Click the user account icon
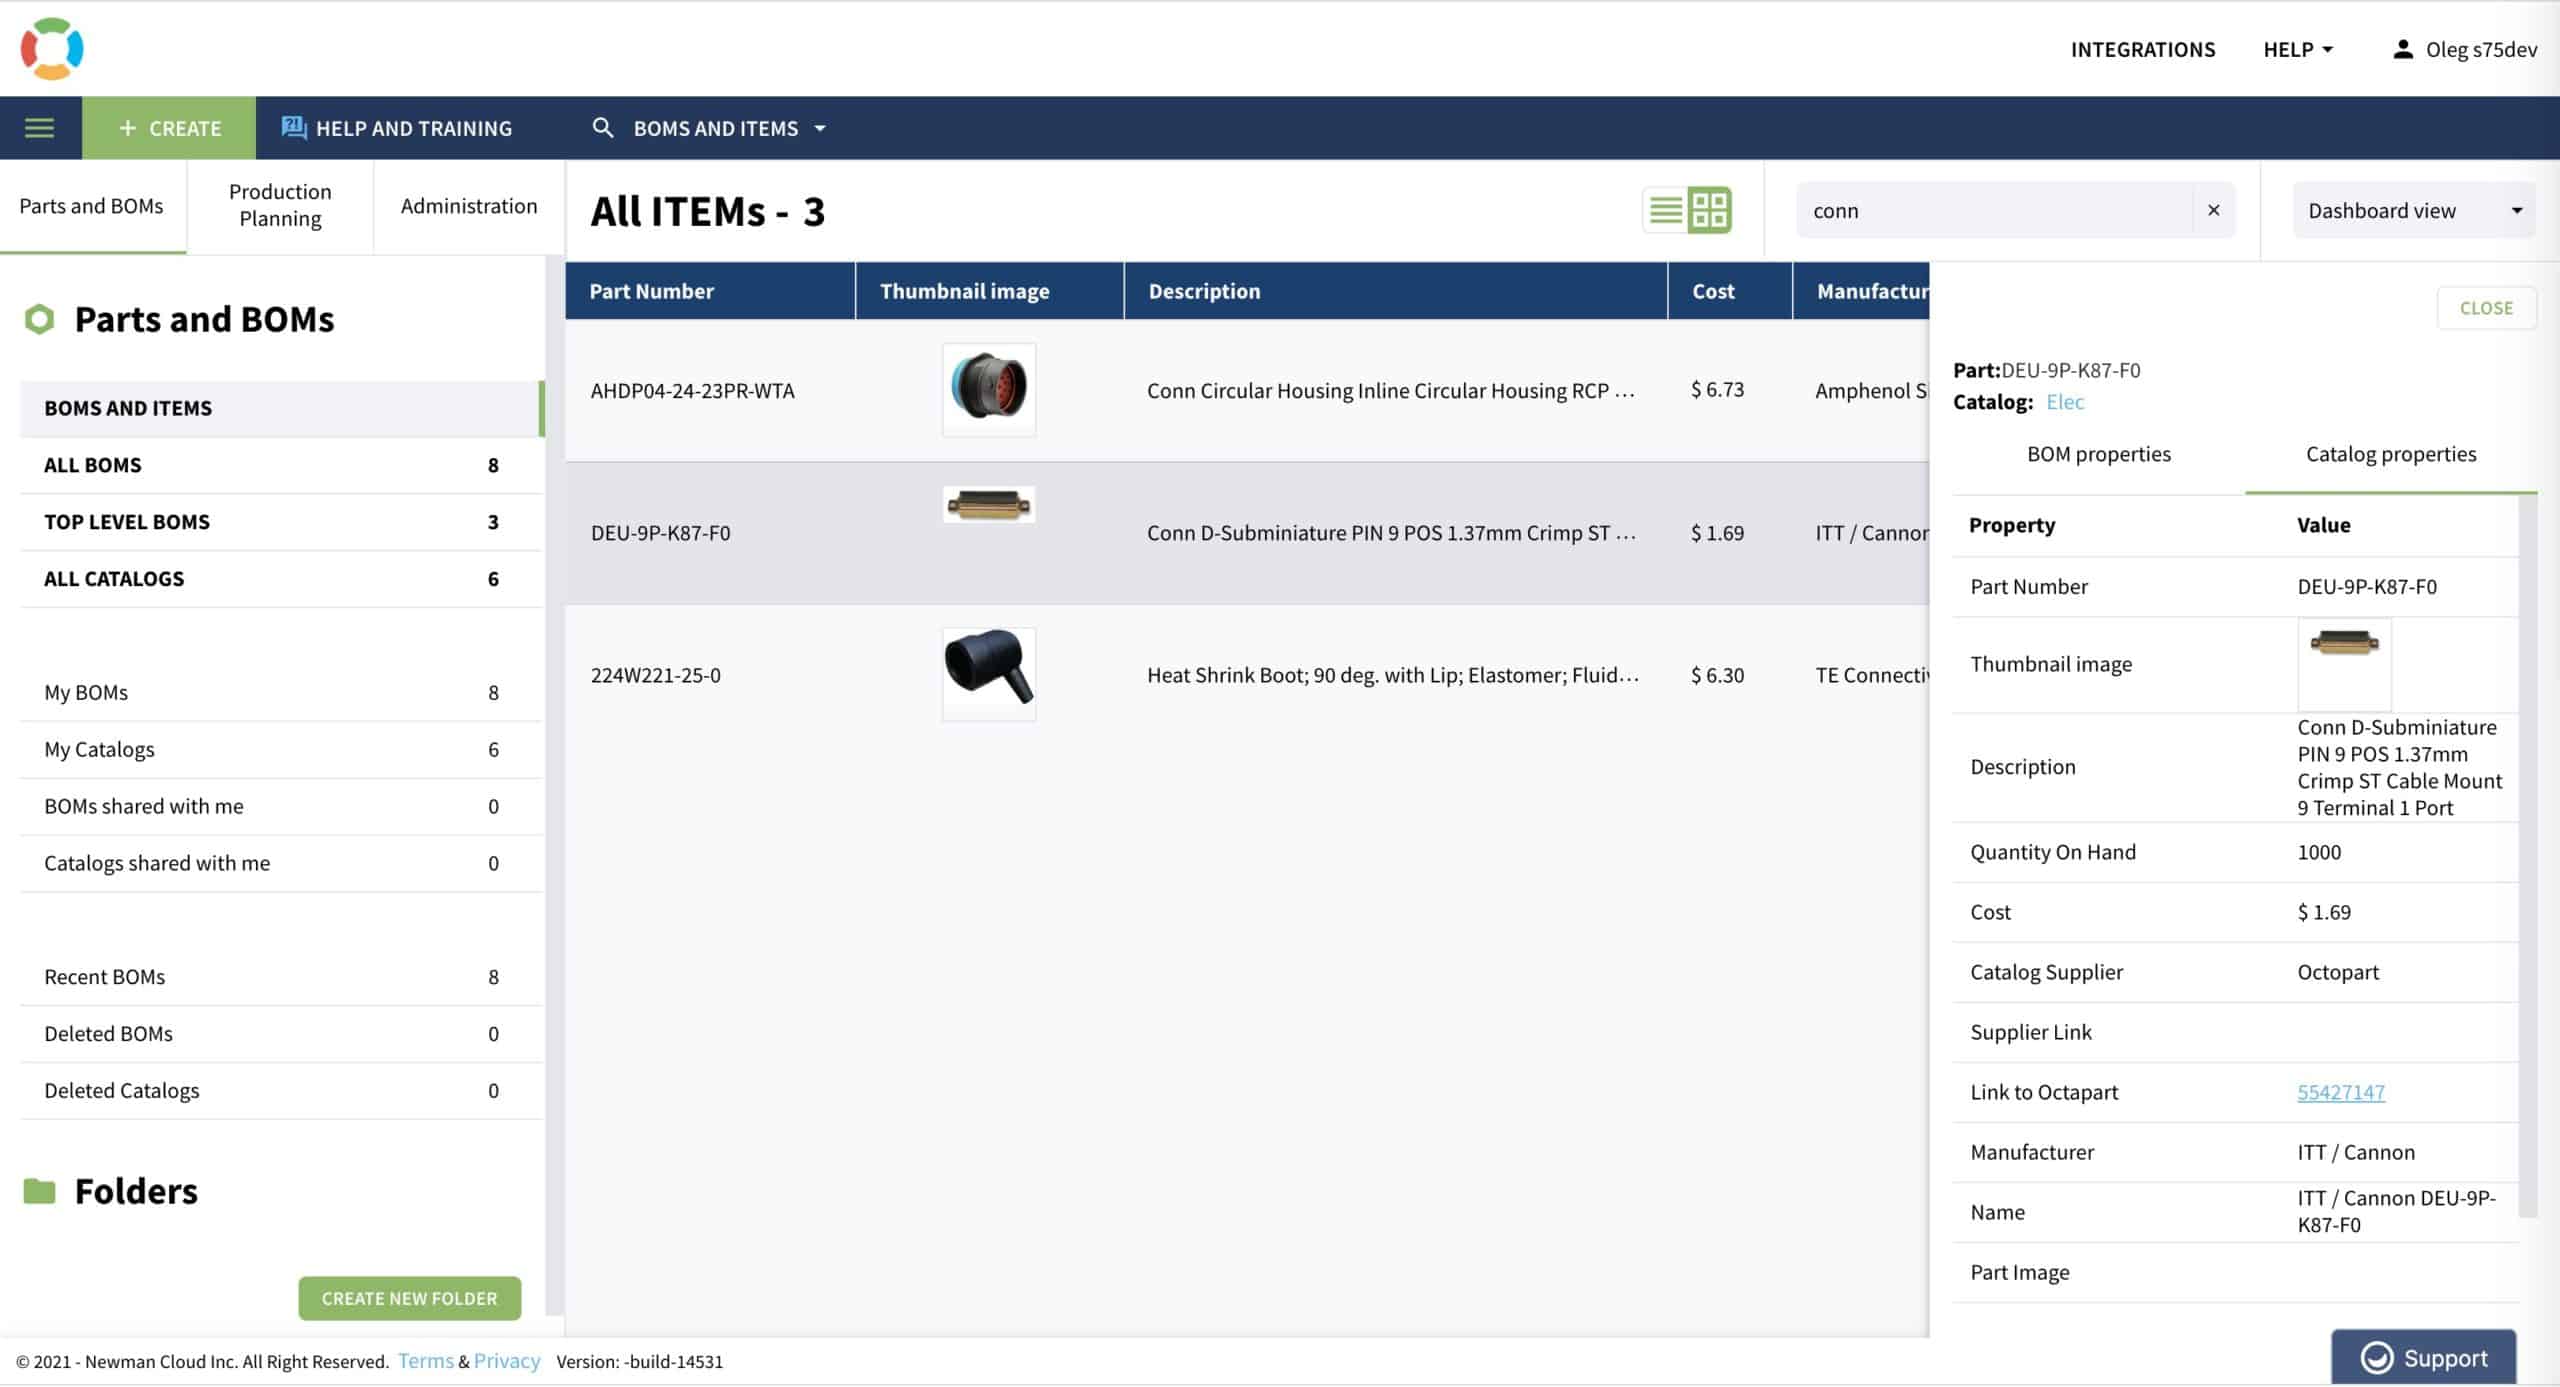The width and height of the screenshot is (2560, 1387). coord(2402,49)
